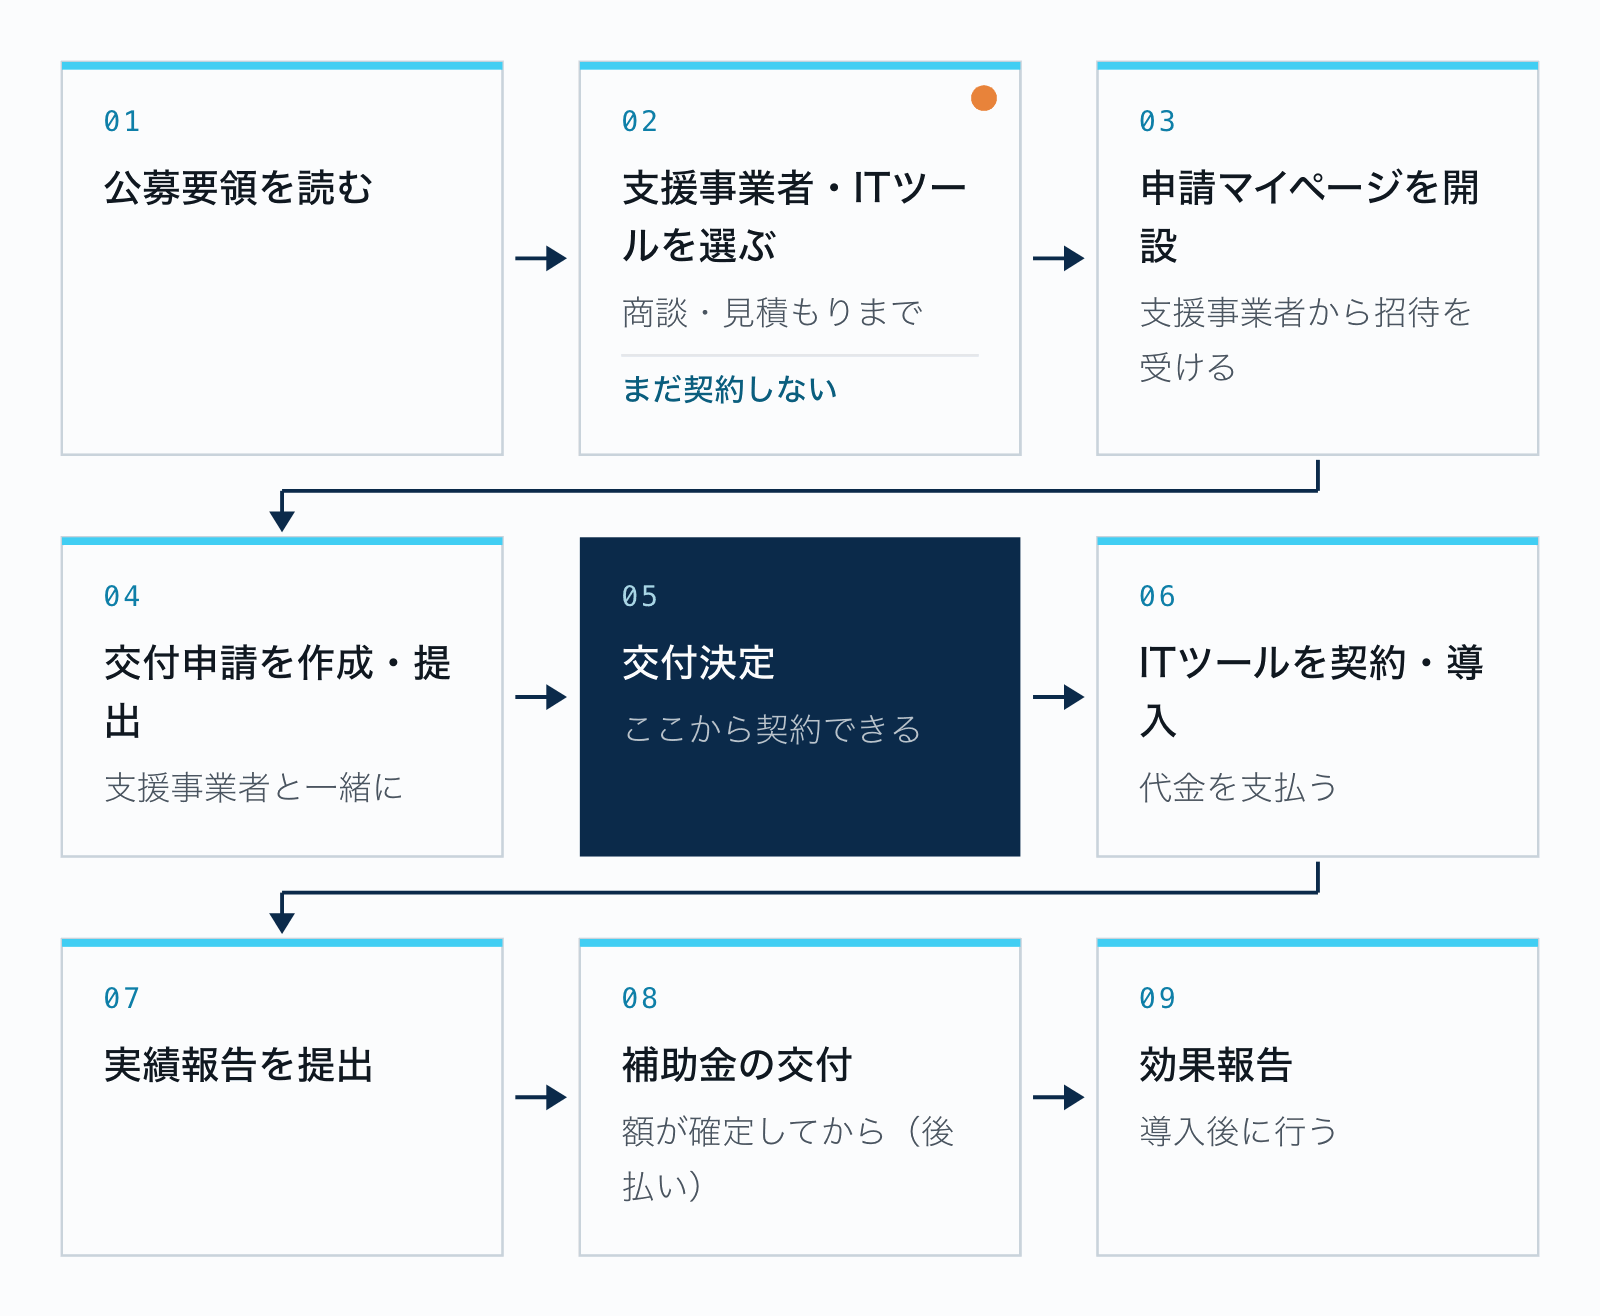Click 代金を支払う description

1238,788
